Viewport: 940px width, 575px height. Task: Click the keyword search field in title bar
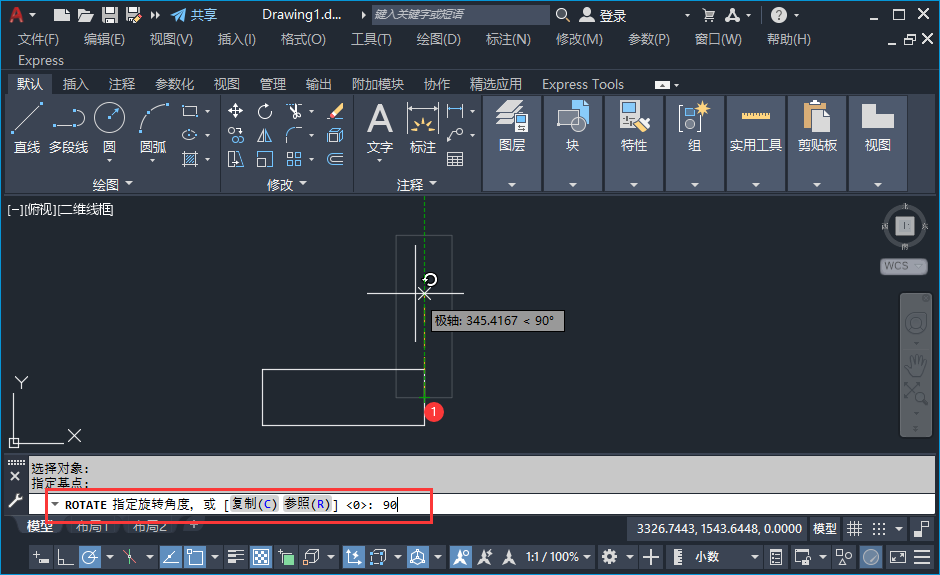pos(460,14)
